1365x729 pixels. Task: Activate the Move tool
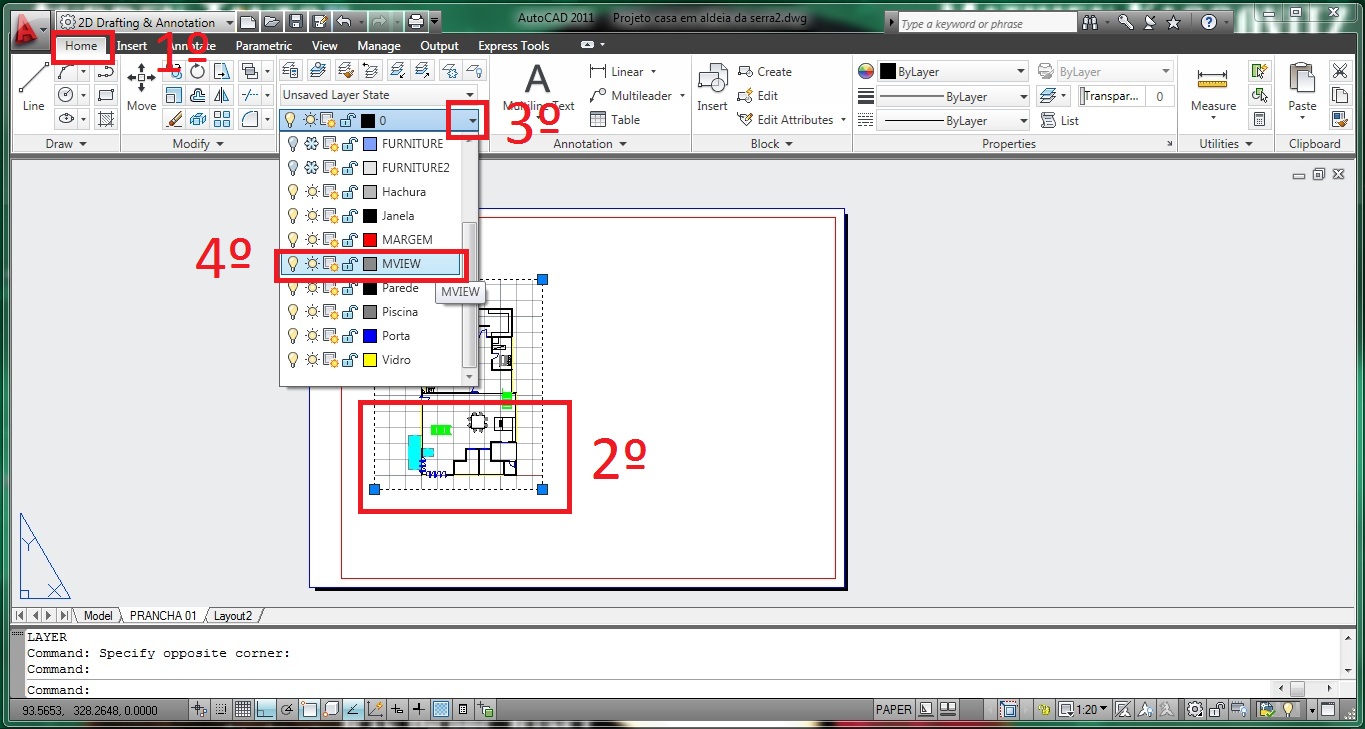click(x=141, y=85)
